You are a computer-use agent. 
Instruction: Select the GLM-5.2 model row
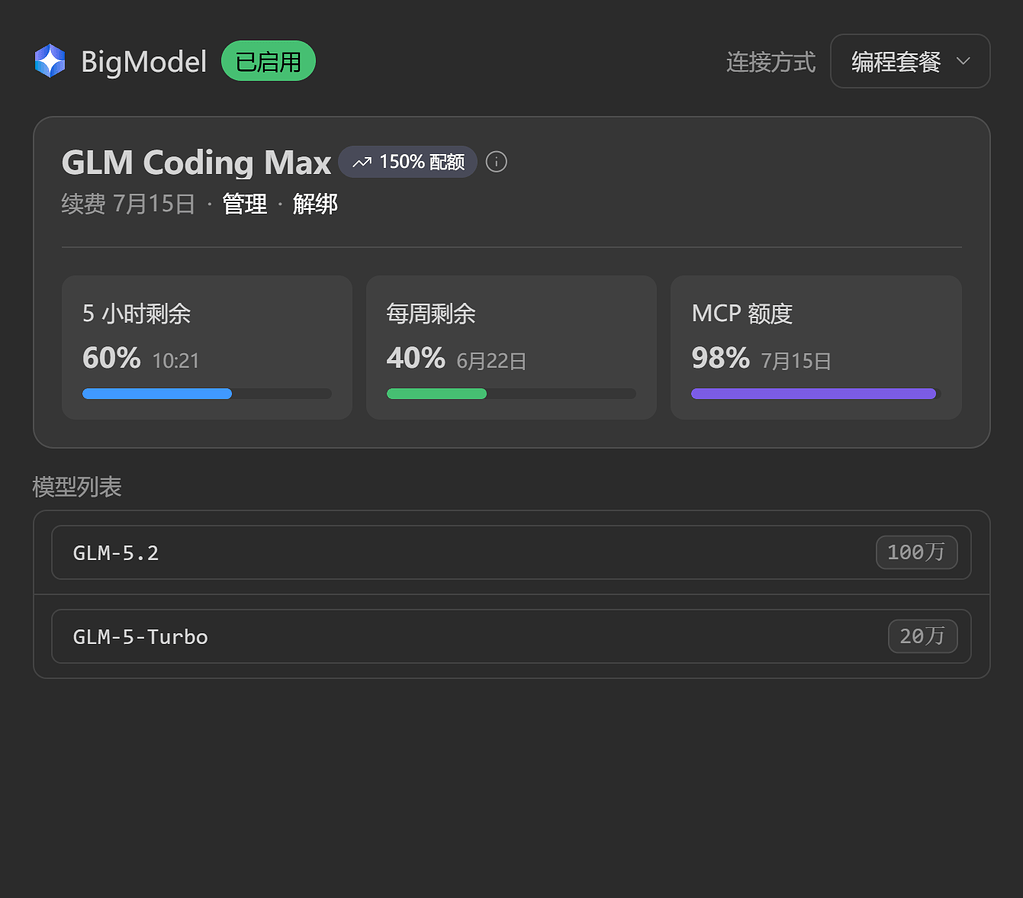pos(511,553)
